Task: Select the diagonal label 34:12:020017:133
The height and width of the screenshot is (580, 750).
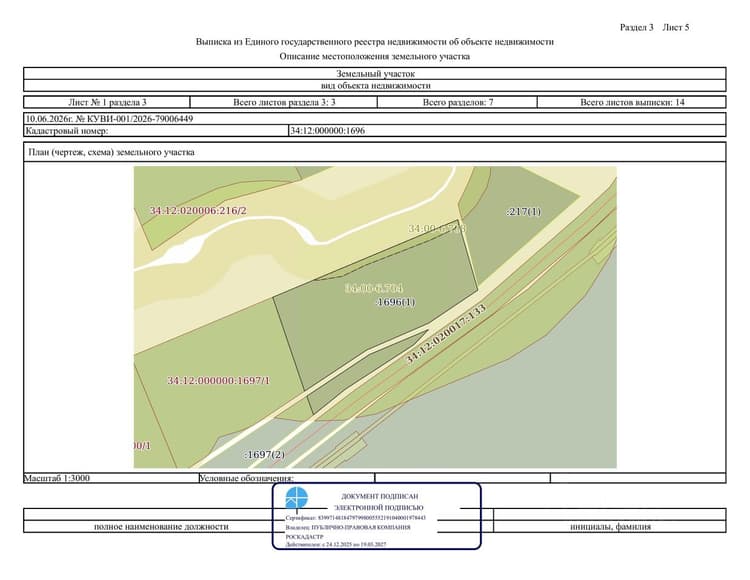Action: [x=446, y=333]
